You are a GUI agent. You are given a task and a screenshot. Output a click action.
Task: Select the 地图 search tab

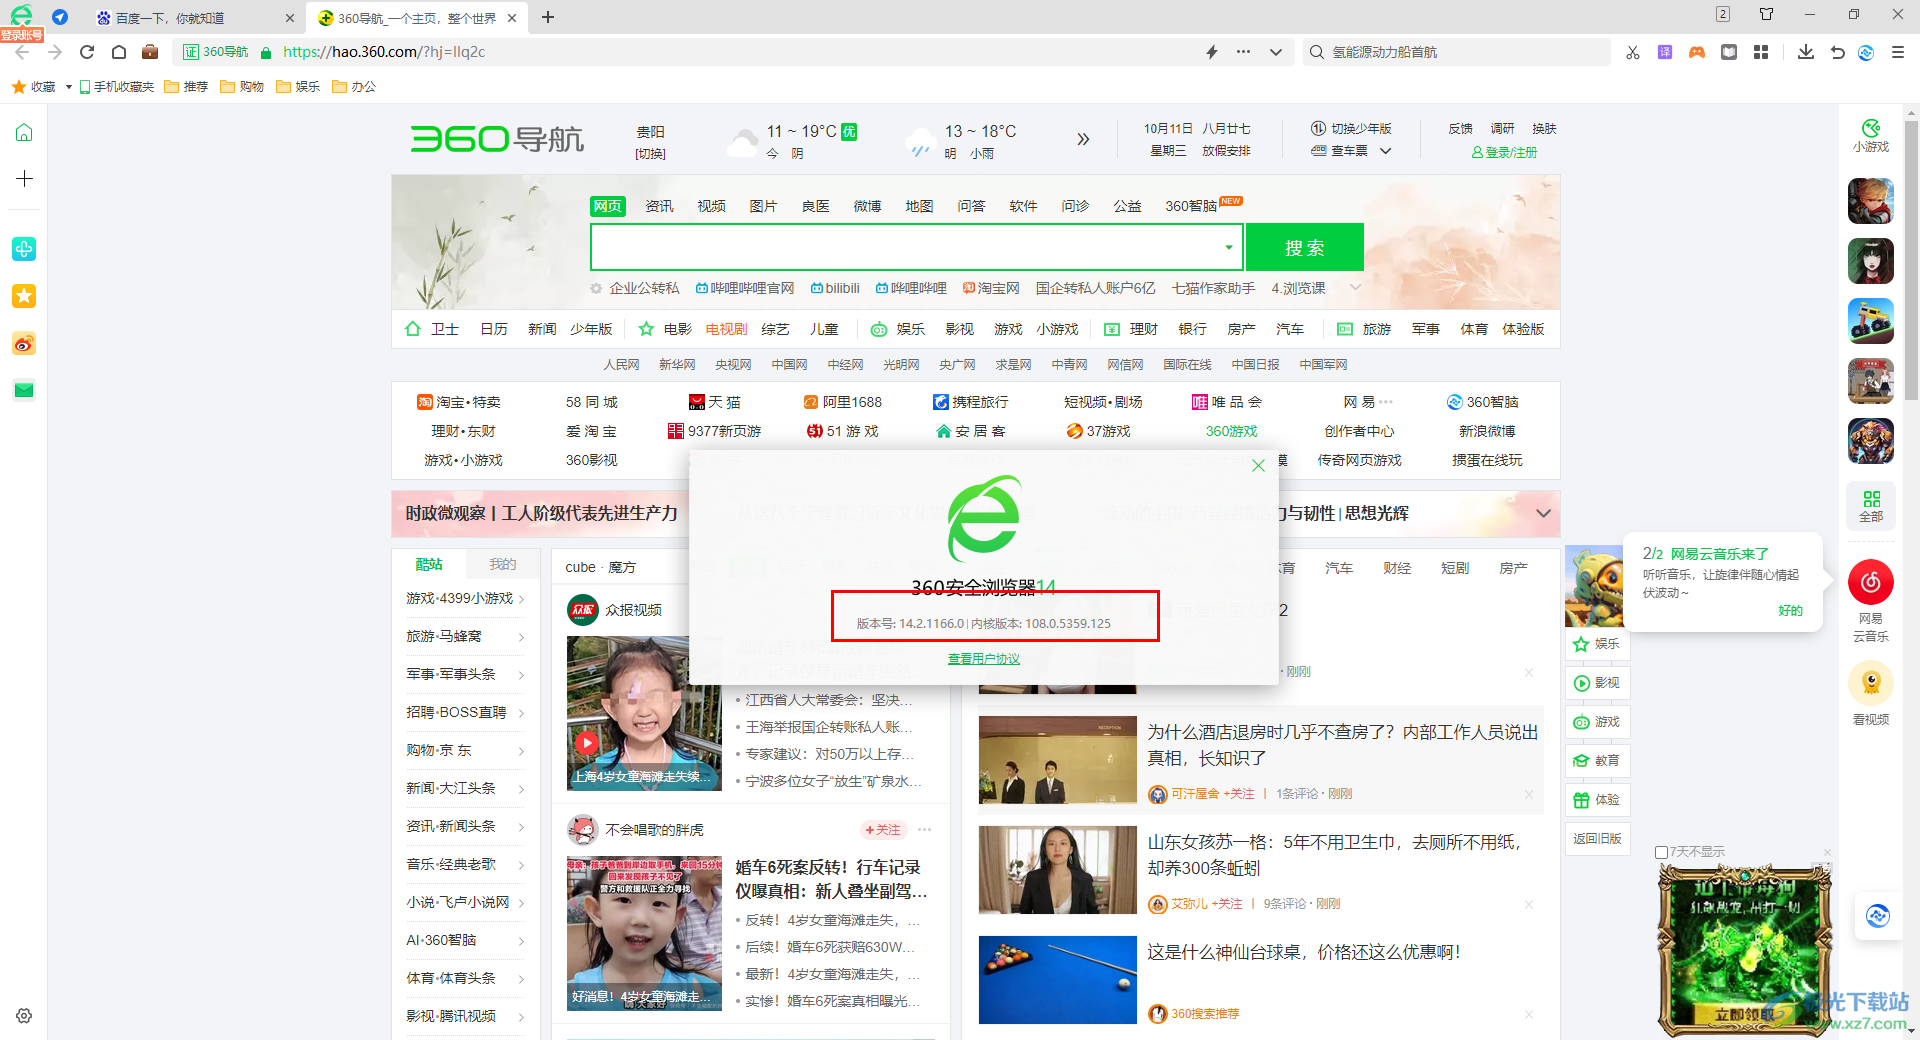point(919,206)
